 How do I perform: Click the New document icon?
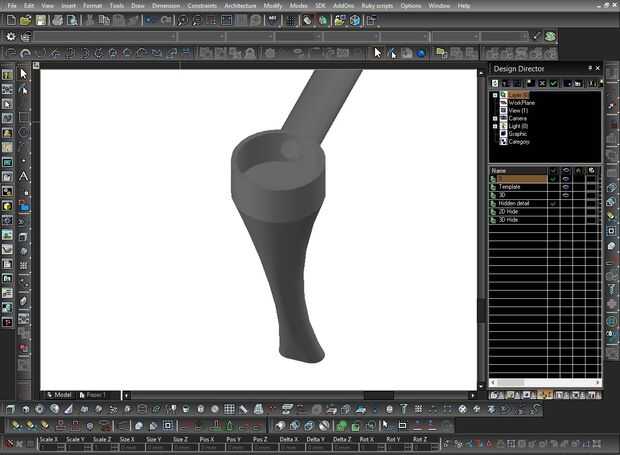10,20
